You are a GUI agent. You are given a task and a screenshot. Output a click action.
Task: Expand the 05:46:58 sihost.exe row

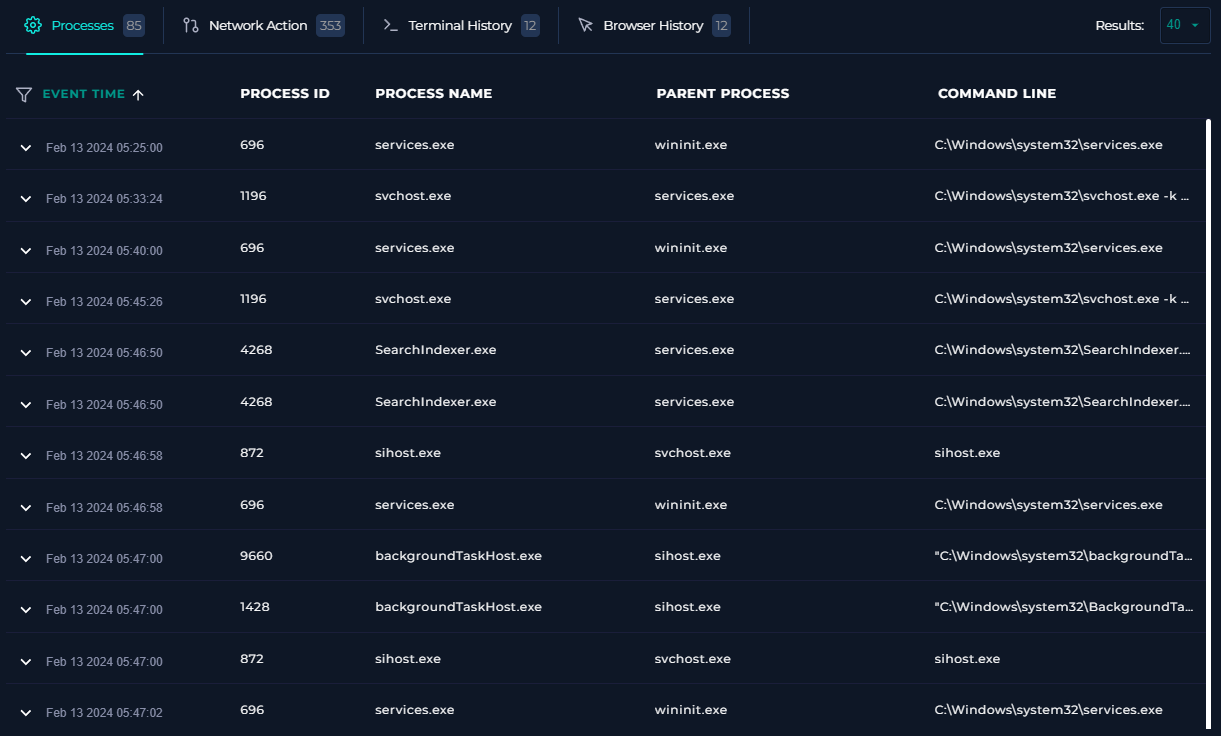click(x=26, y=455)
